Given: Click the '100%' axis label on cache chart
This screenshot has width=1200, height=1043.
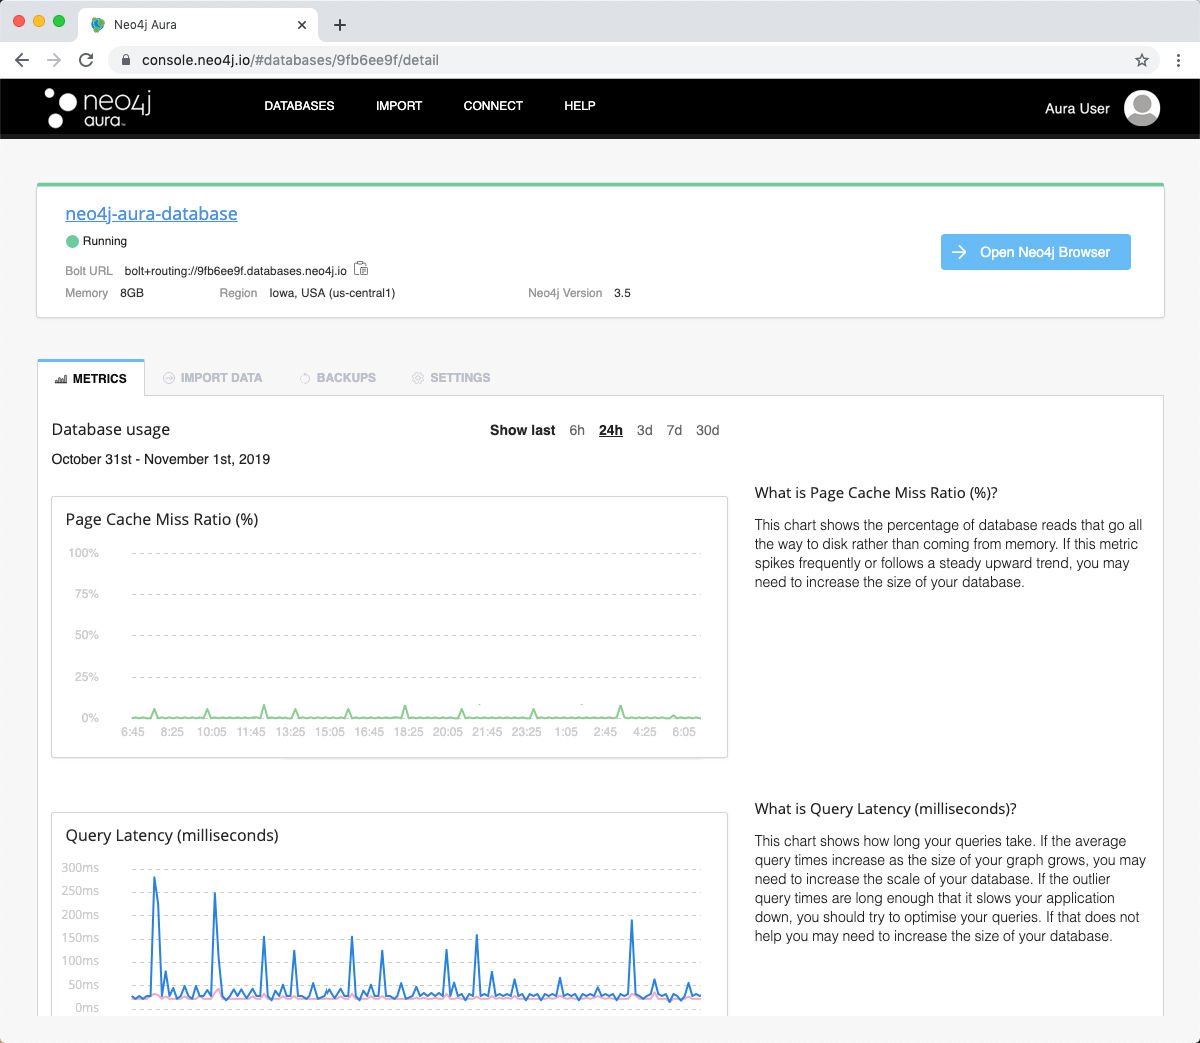Looking at the screenshot, I should [x=84, y=553].
